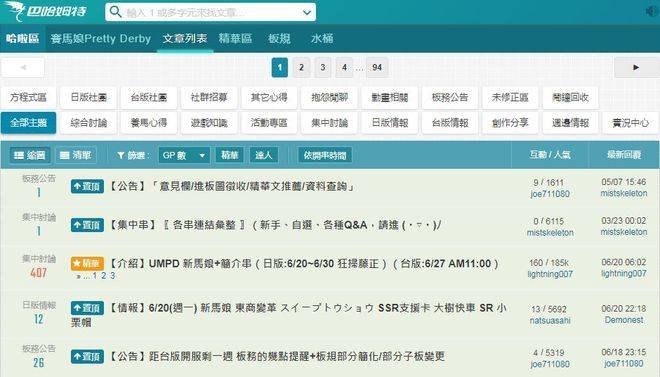The height and width of the screenshot is (377, 660).
Task: Click 置頂 badge on first announcement
Action: (x=87, y=186)
